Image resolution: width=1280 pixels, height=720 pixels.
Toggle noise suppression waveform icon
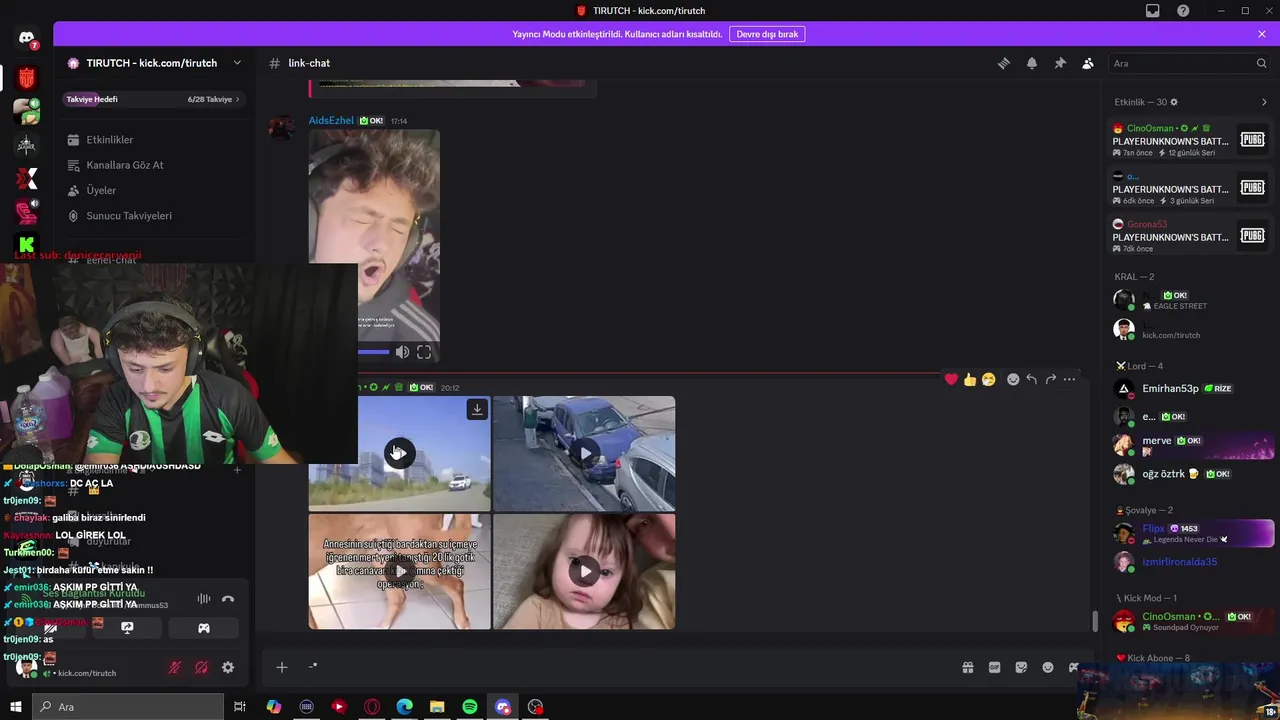[204, 599]
